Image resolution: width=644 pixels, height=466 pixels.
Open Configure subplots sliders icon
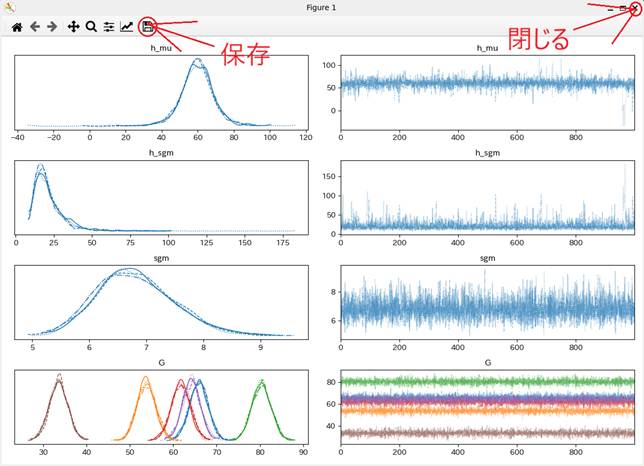click(x=109, y=28)
